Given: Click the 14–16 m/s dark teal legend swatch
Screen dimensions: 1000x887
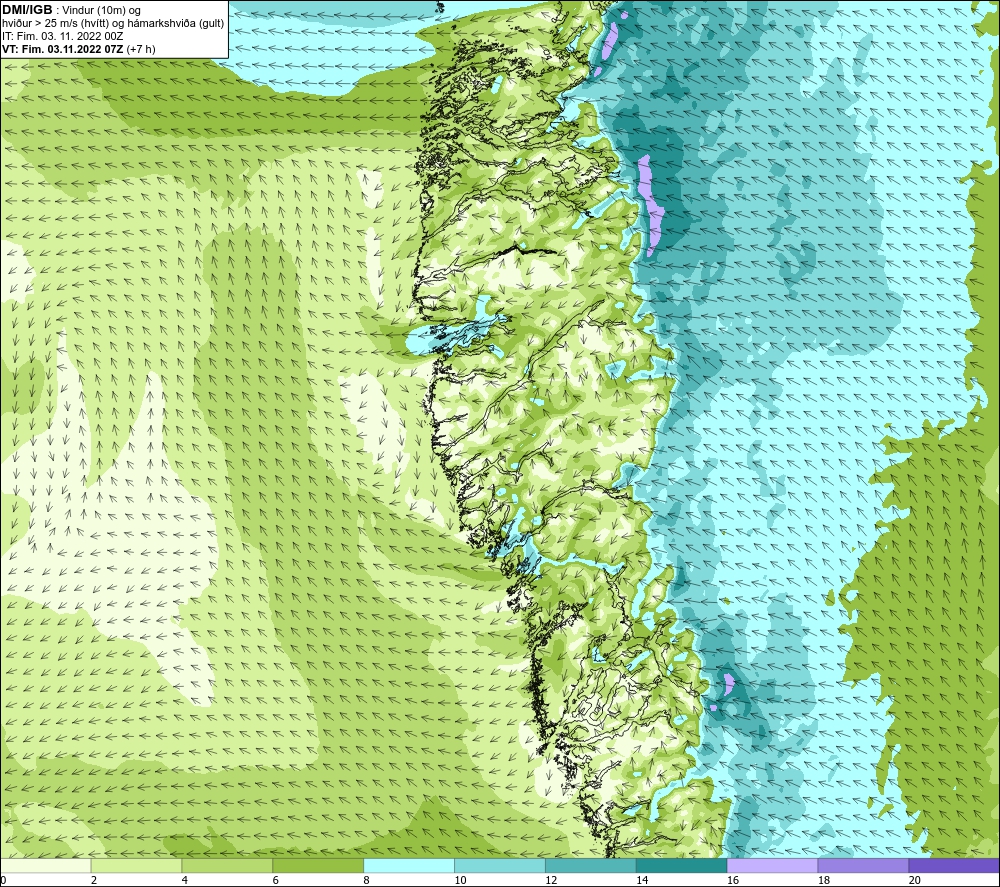Looking at the screenshot, I should pyautogui.click(x=682, y=865).
